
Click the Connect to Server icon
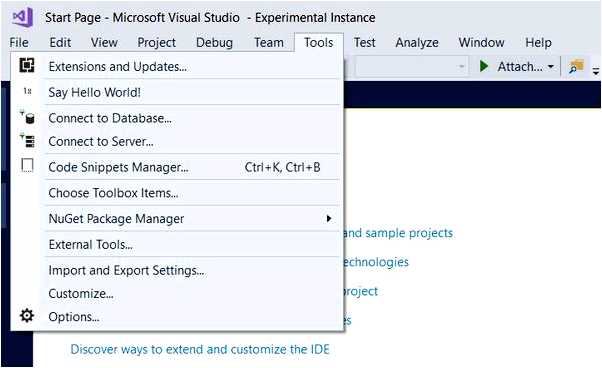[28, 140]
